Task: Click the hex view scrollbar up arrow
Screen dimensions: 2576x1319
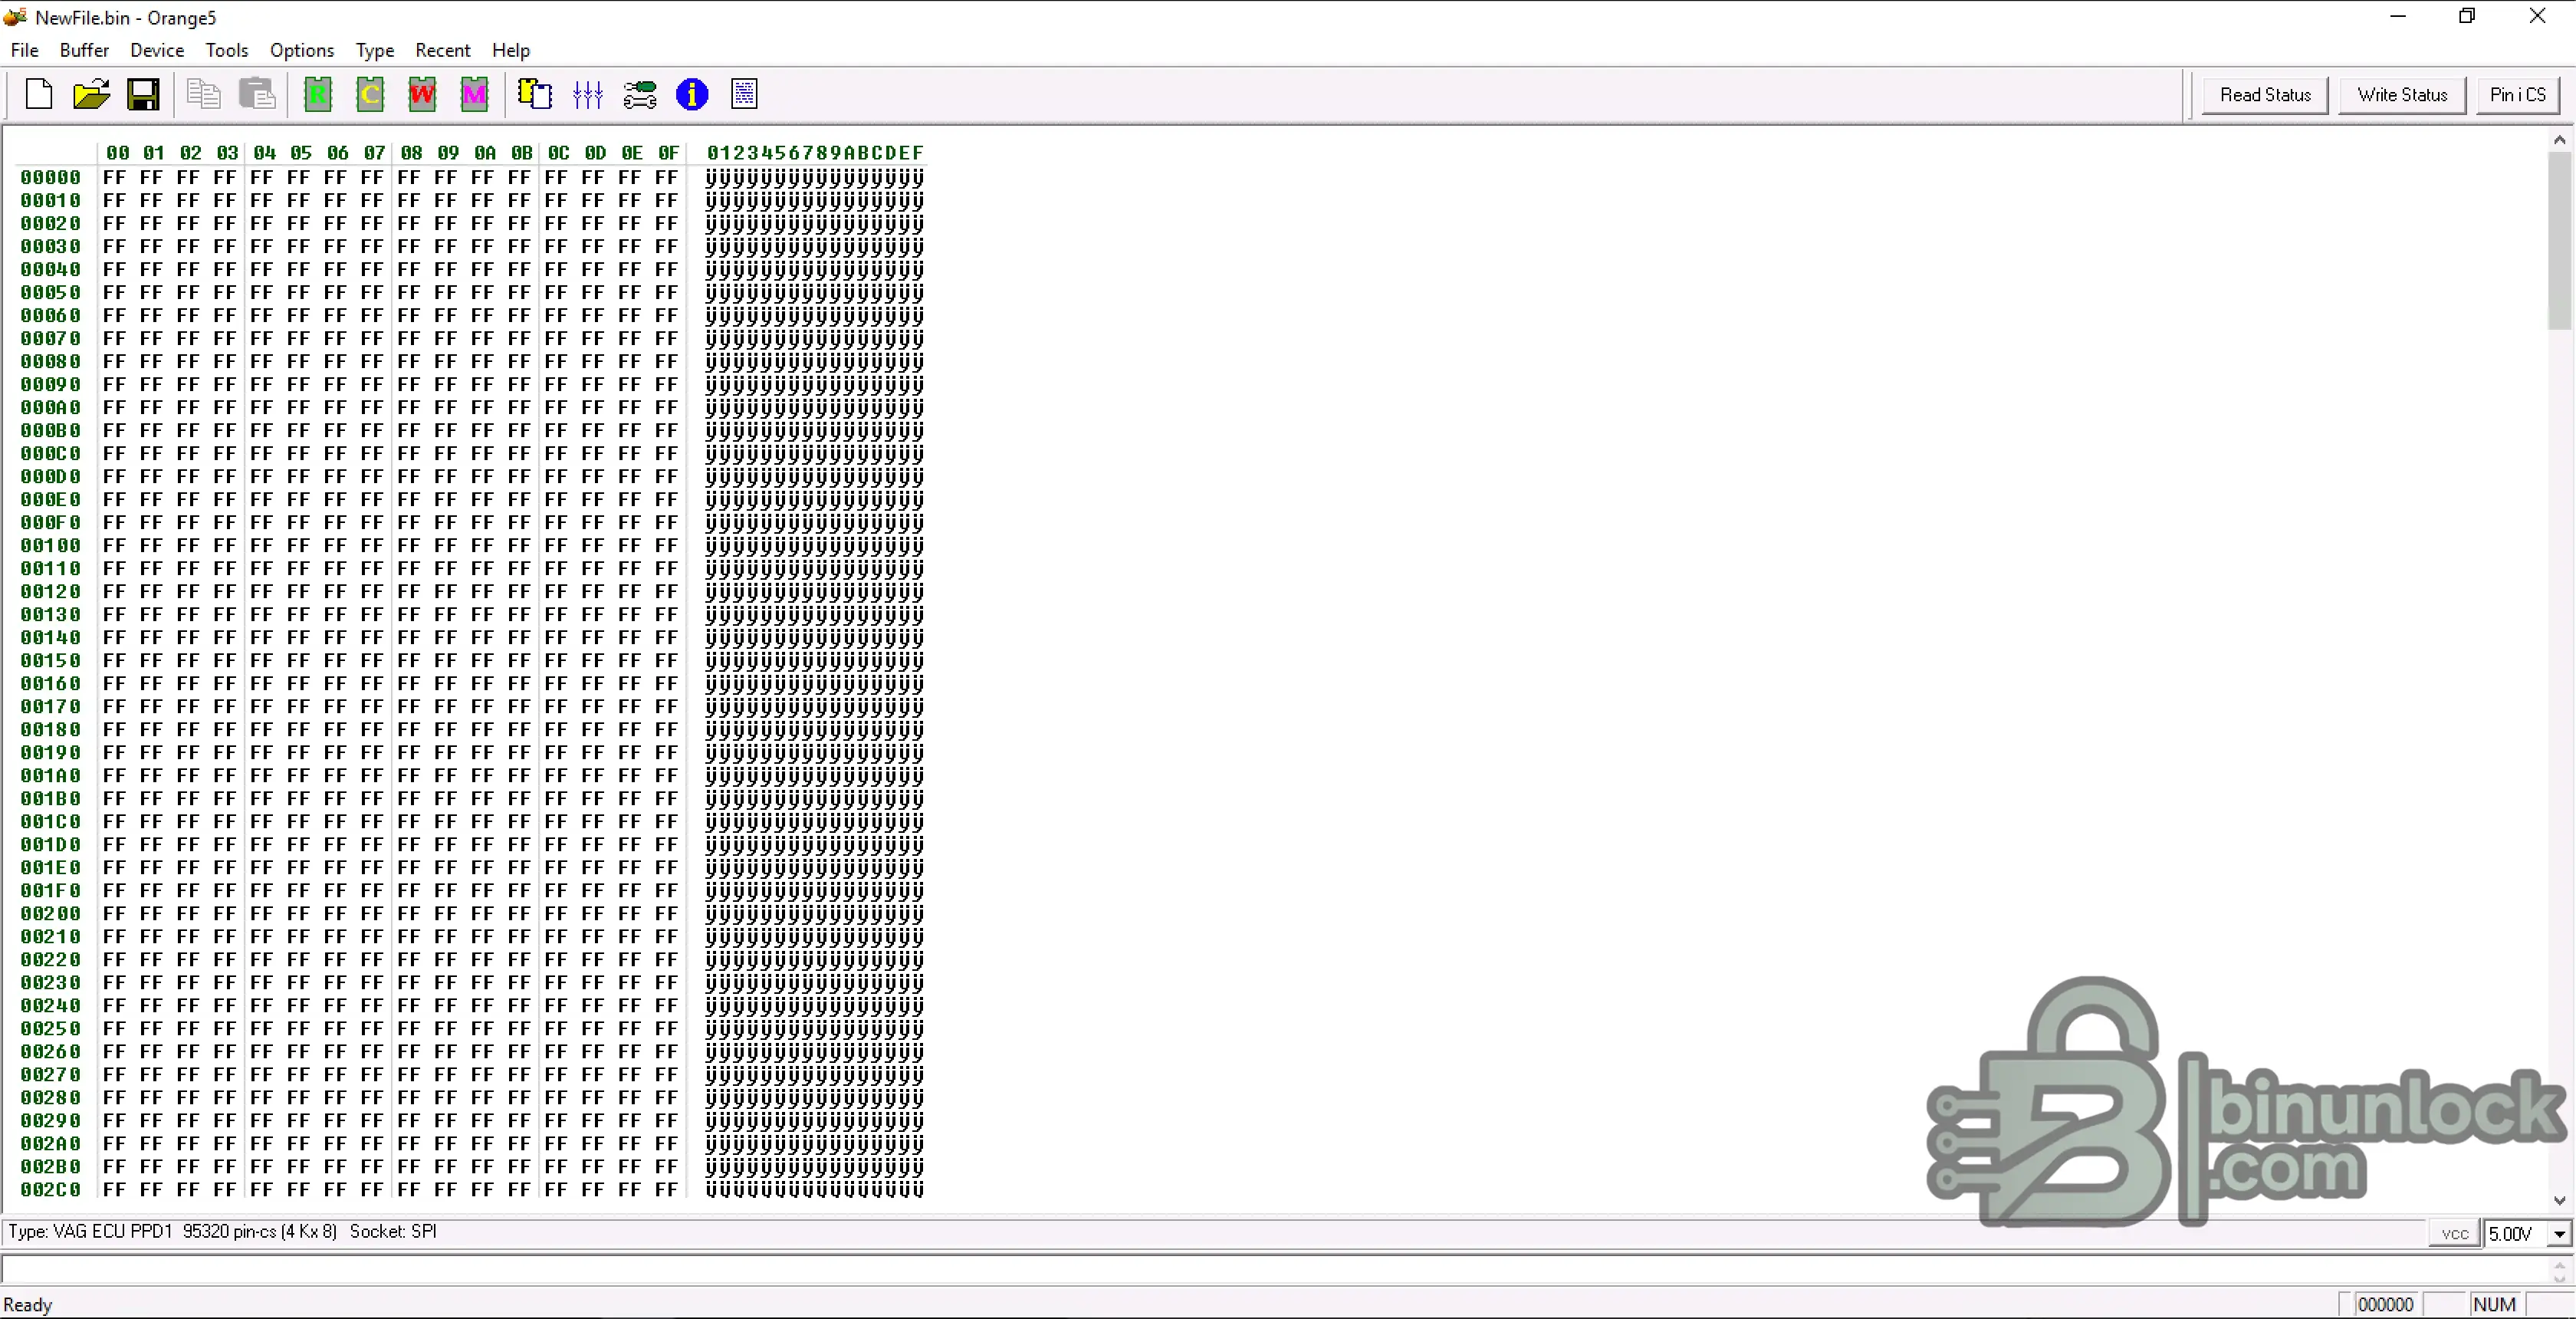Action: (x=2559, y=139)
